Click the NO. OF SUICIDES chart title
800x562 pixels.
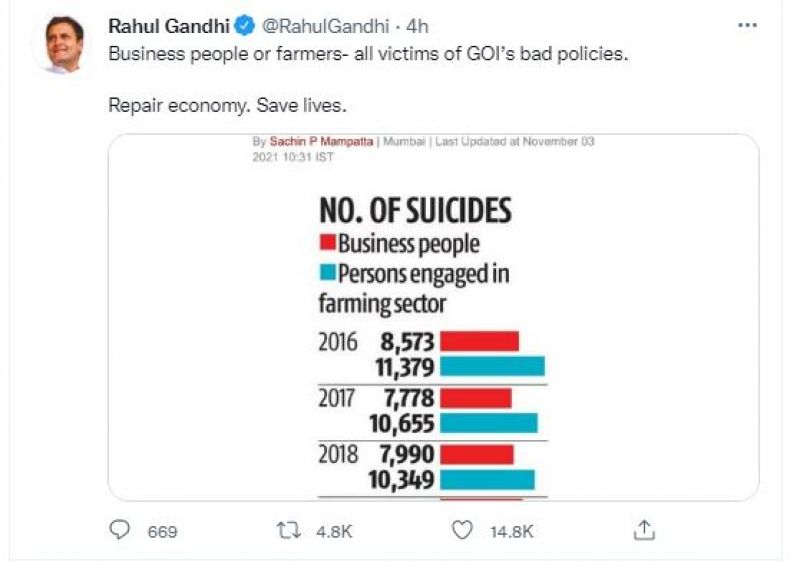tap(414, 210)
